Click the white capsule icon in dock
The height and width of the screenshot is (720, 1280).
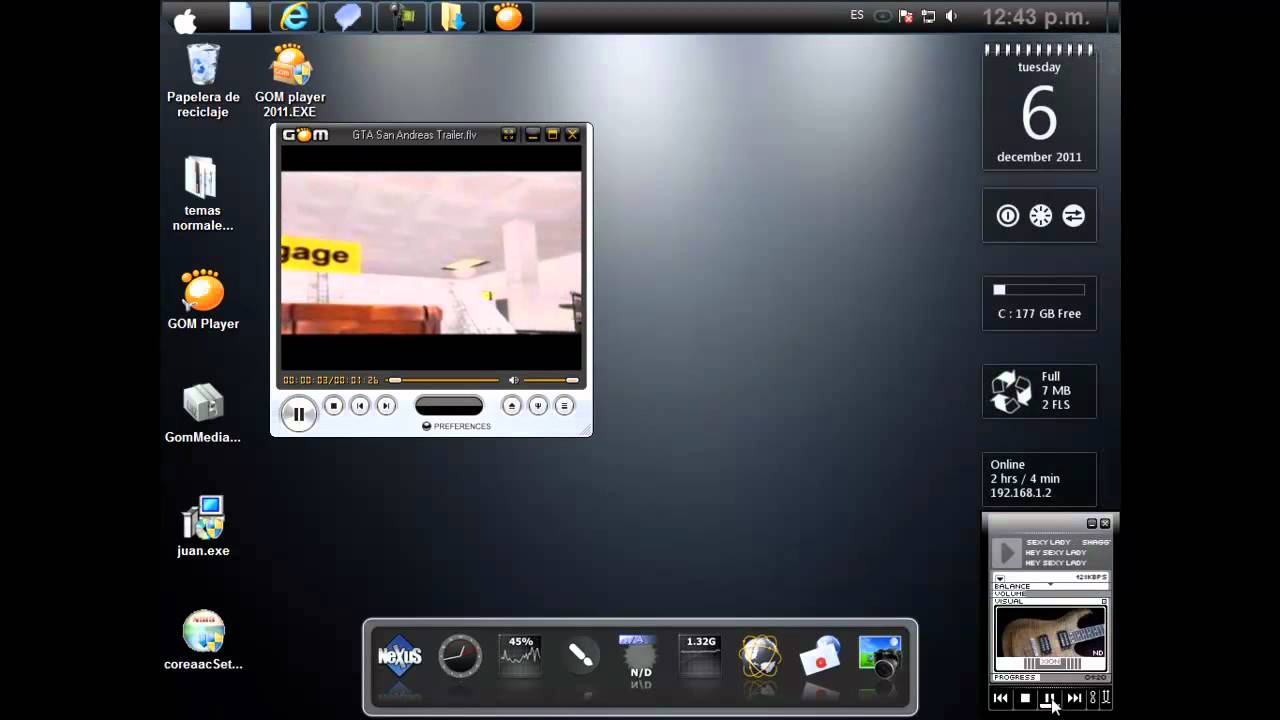coord(580,656)
